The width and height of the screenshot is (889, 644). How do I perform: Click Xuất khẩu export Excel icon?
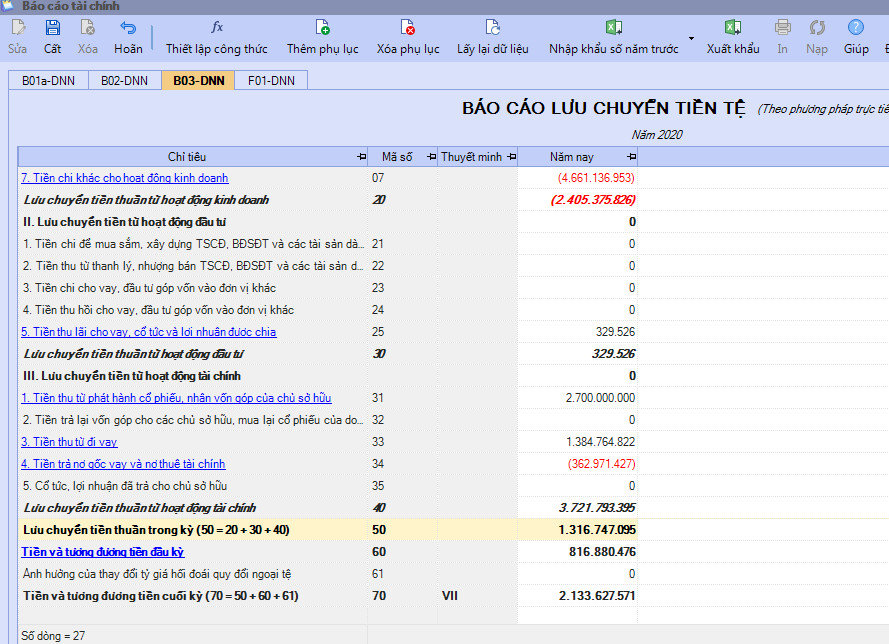coord(733,28)
